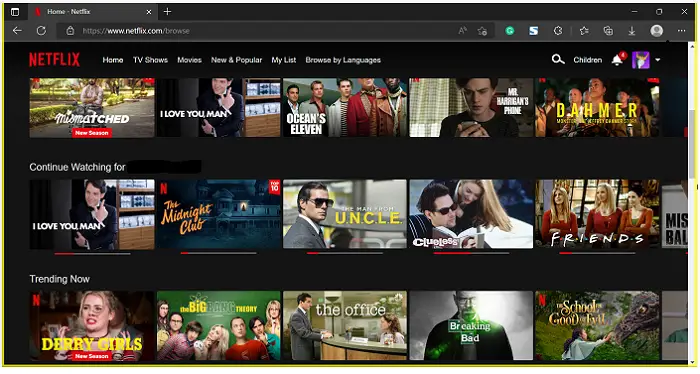
Task: Open Mismatched thumbnail
Action: click(92, 108)
